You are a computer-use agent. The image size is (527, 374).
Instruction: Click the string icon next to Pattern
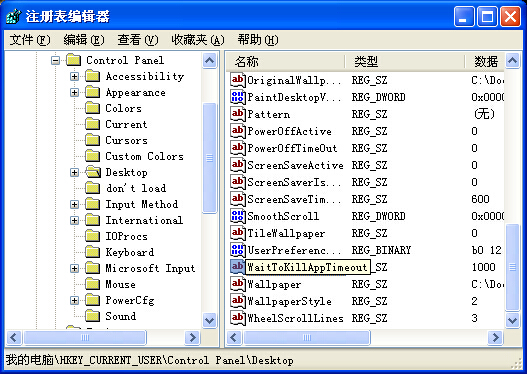[238, 114]
